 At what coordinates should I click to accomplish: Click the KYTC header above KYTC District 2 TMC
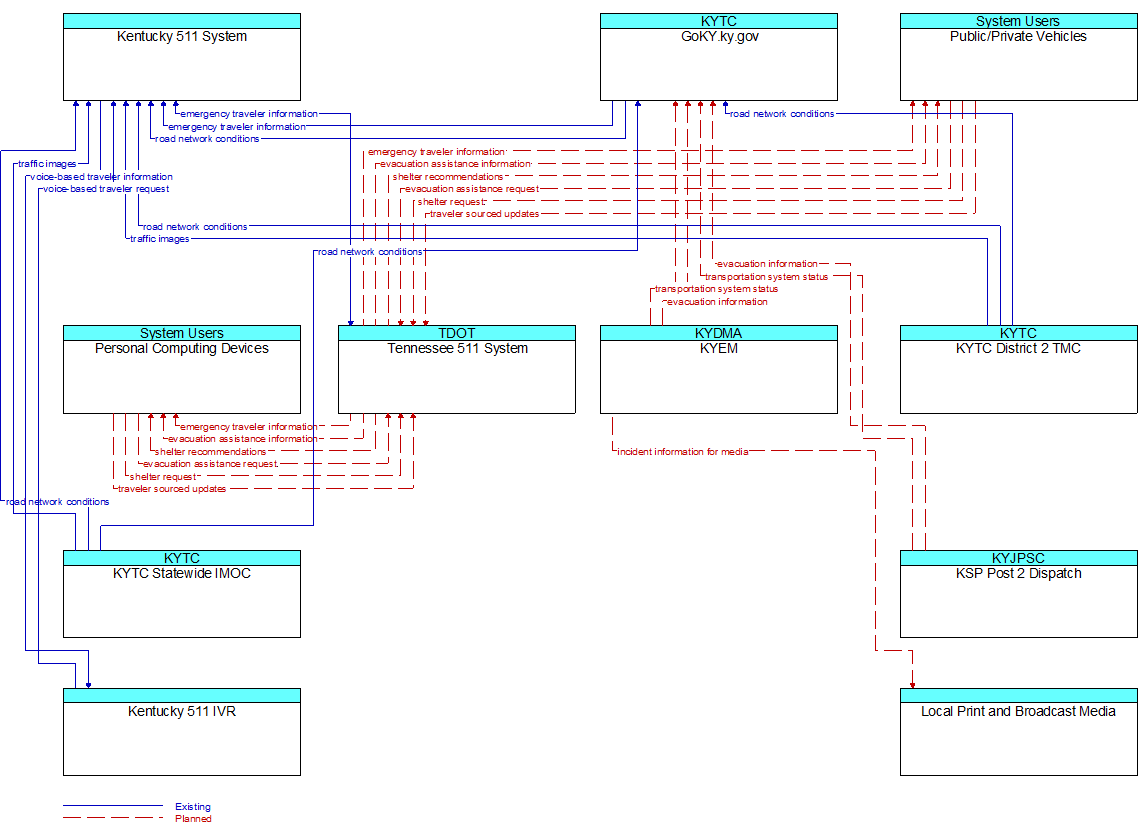click(1018, 333)
